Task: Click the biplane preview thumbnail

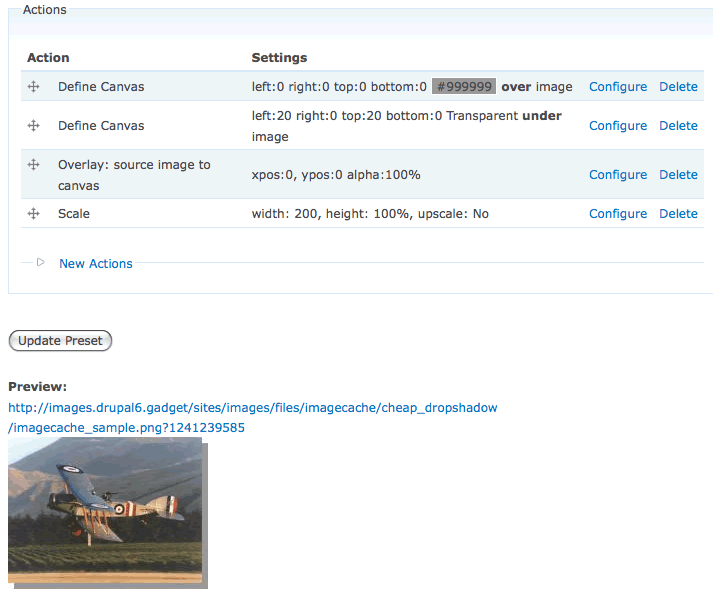Action: click(105, 510)
